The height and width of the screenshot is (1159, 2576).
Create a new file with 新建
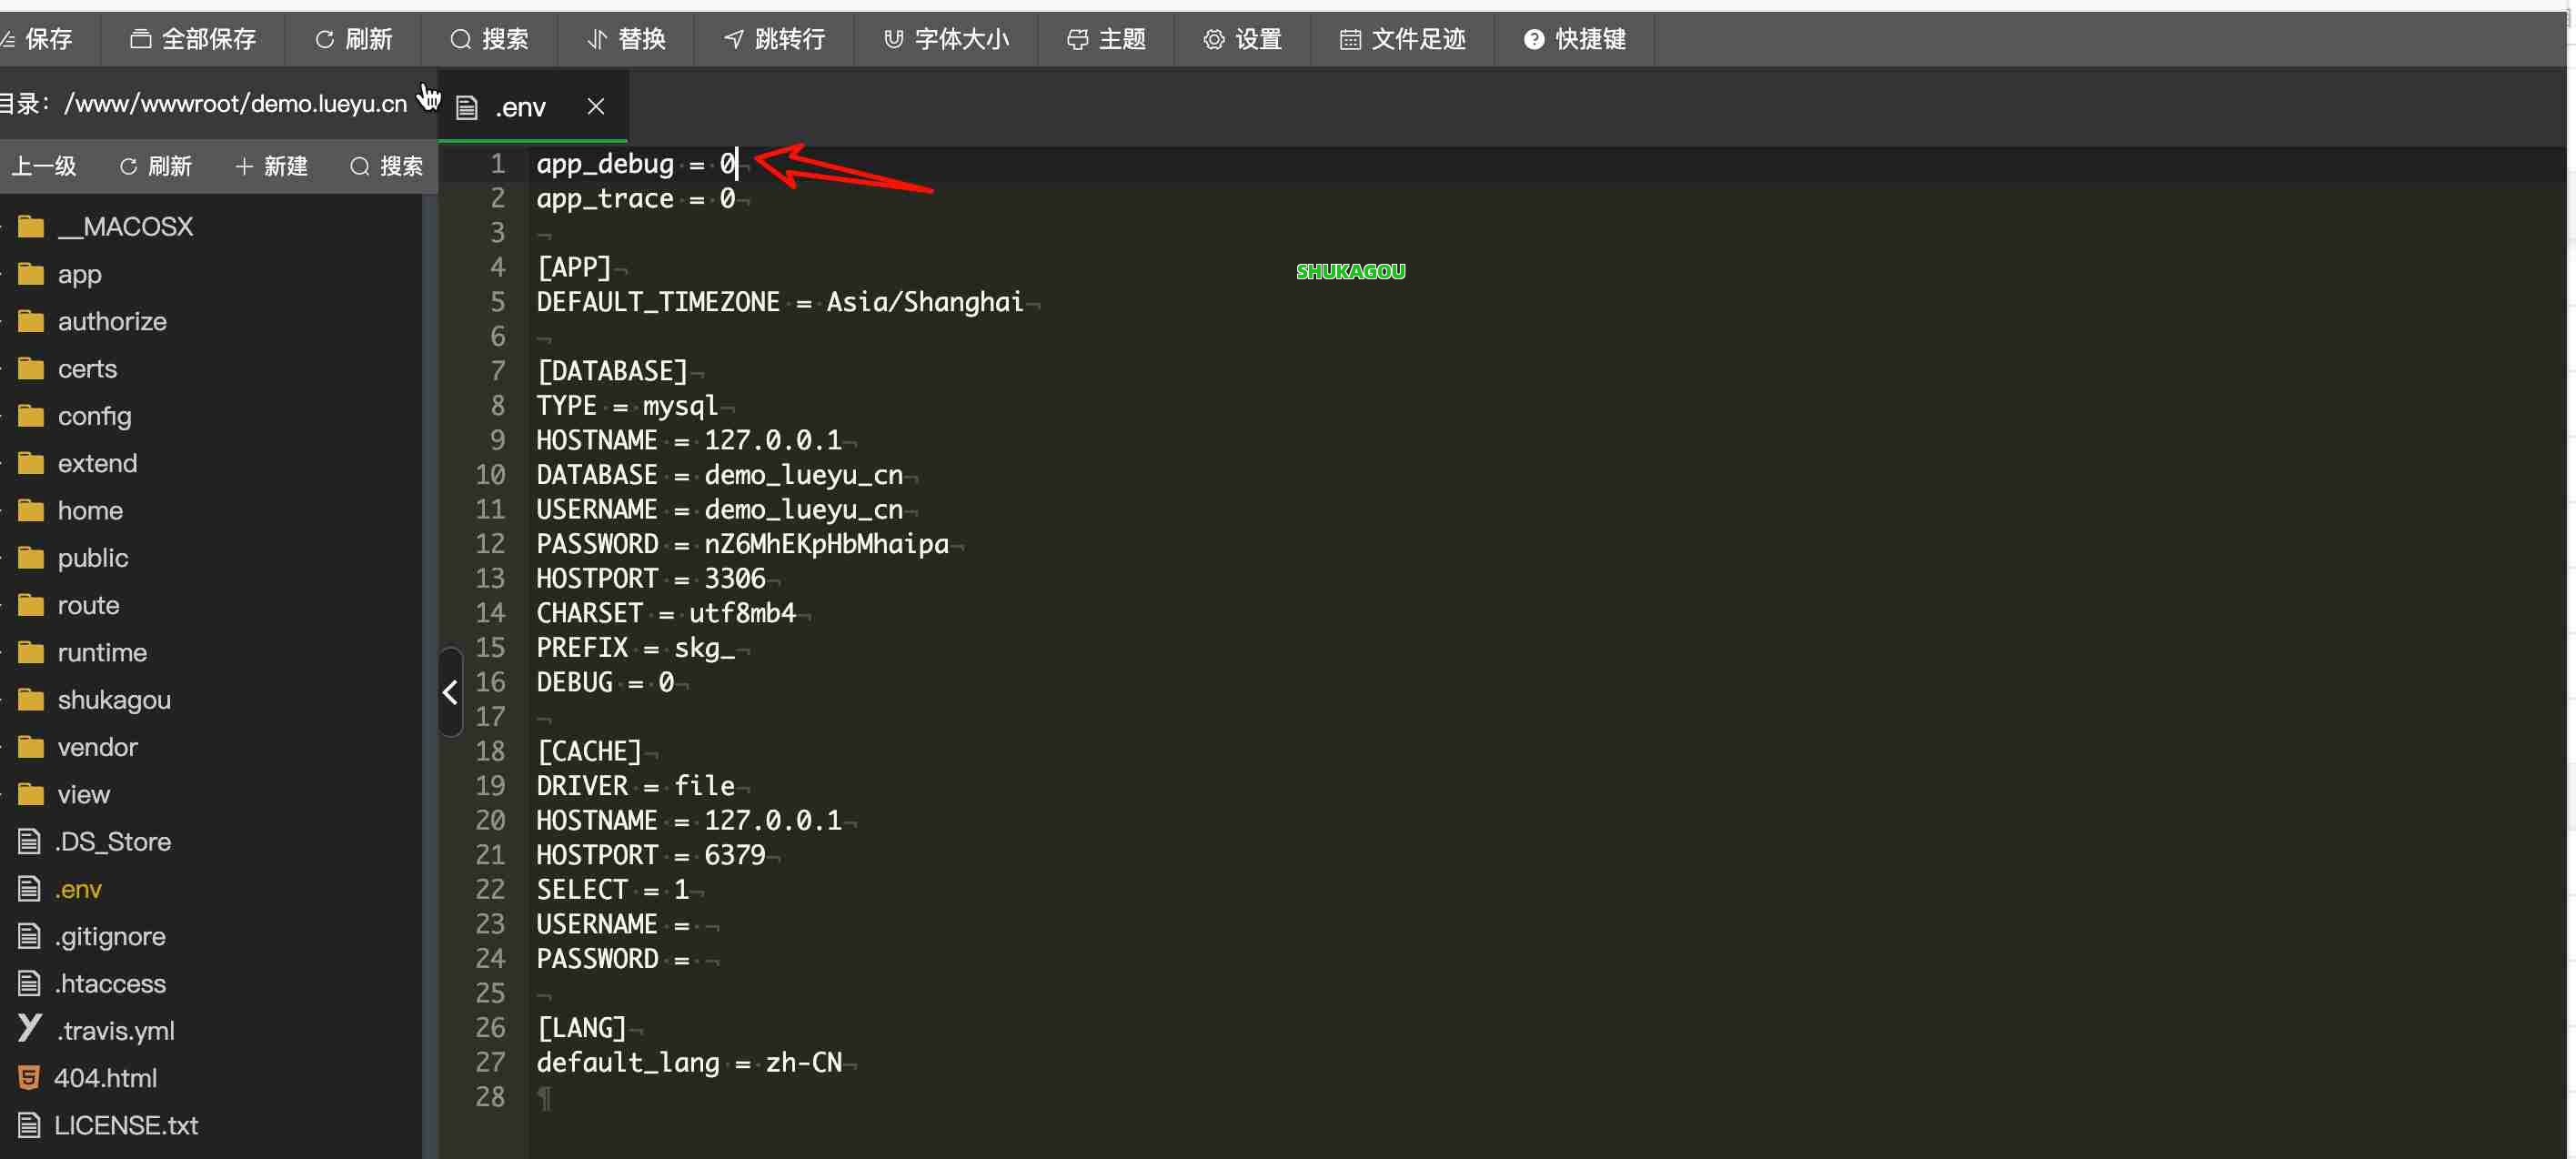[270, 166]
